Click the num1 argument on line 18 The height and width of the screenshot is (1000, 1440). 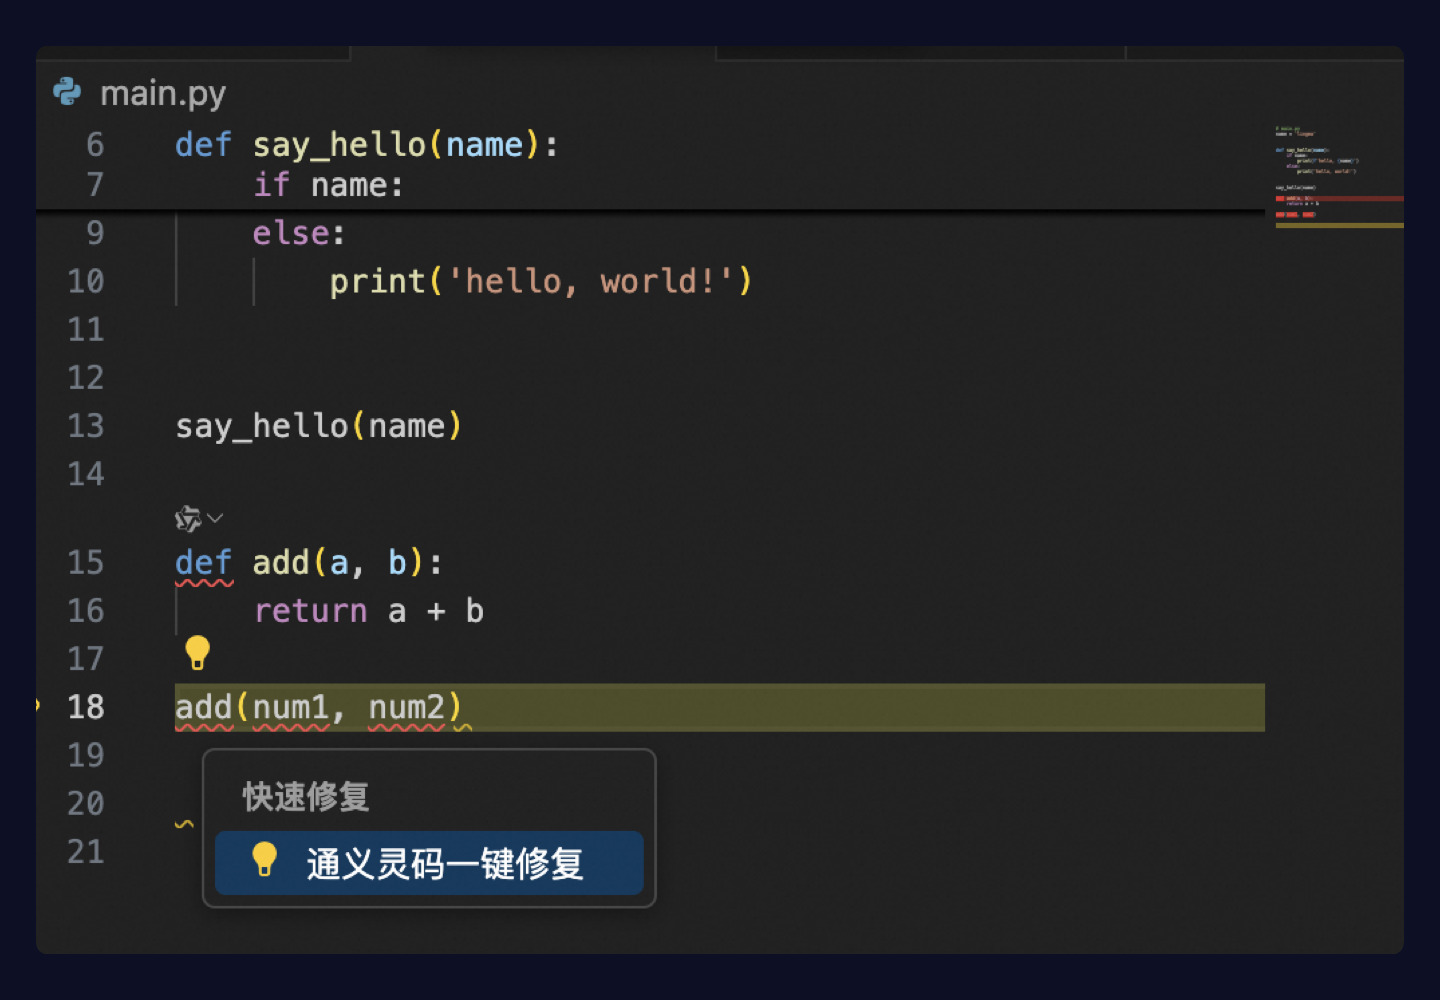coord(291,707)
